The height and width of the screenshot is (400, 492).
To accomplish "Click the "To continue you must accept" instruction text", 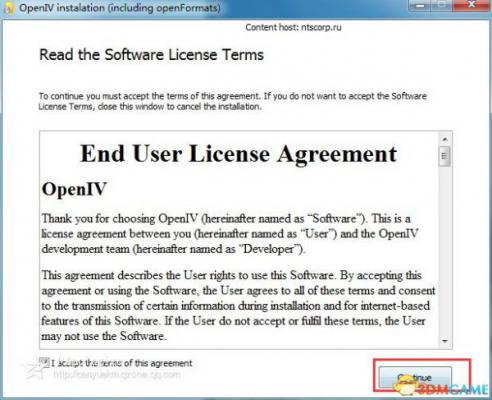I will pyautogui.click(x=233, y=101).
